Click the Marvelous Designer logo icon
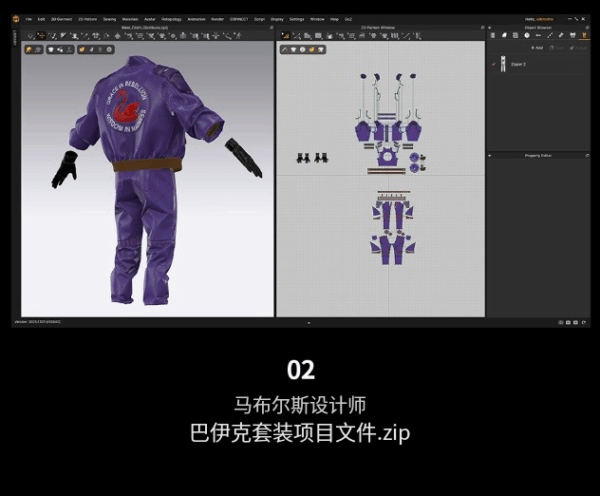Viewport: 600px width, 496px height. pos(16,19)
